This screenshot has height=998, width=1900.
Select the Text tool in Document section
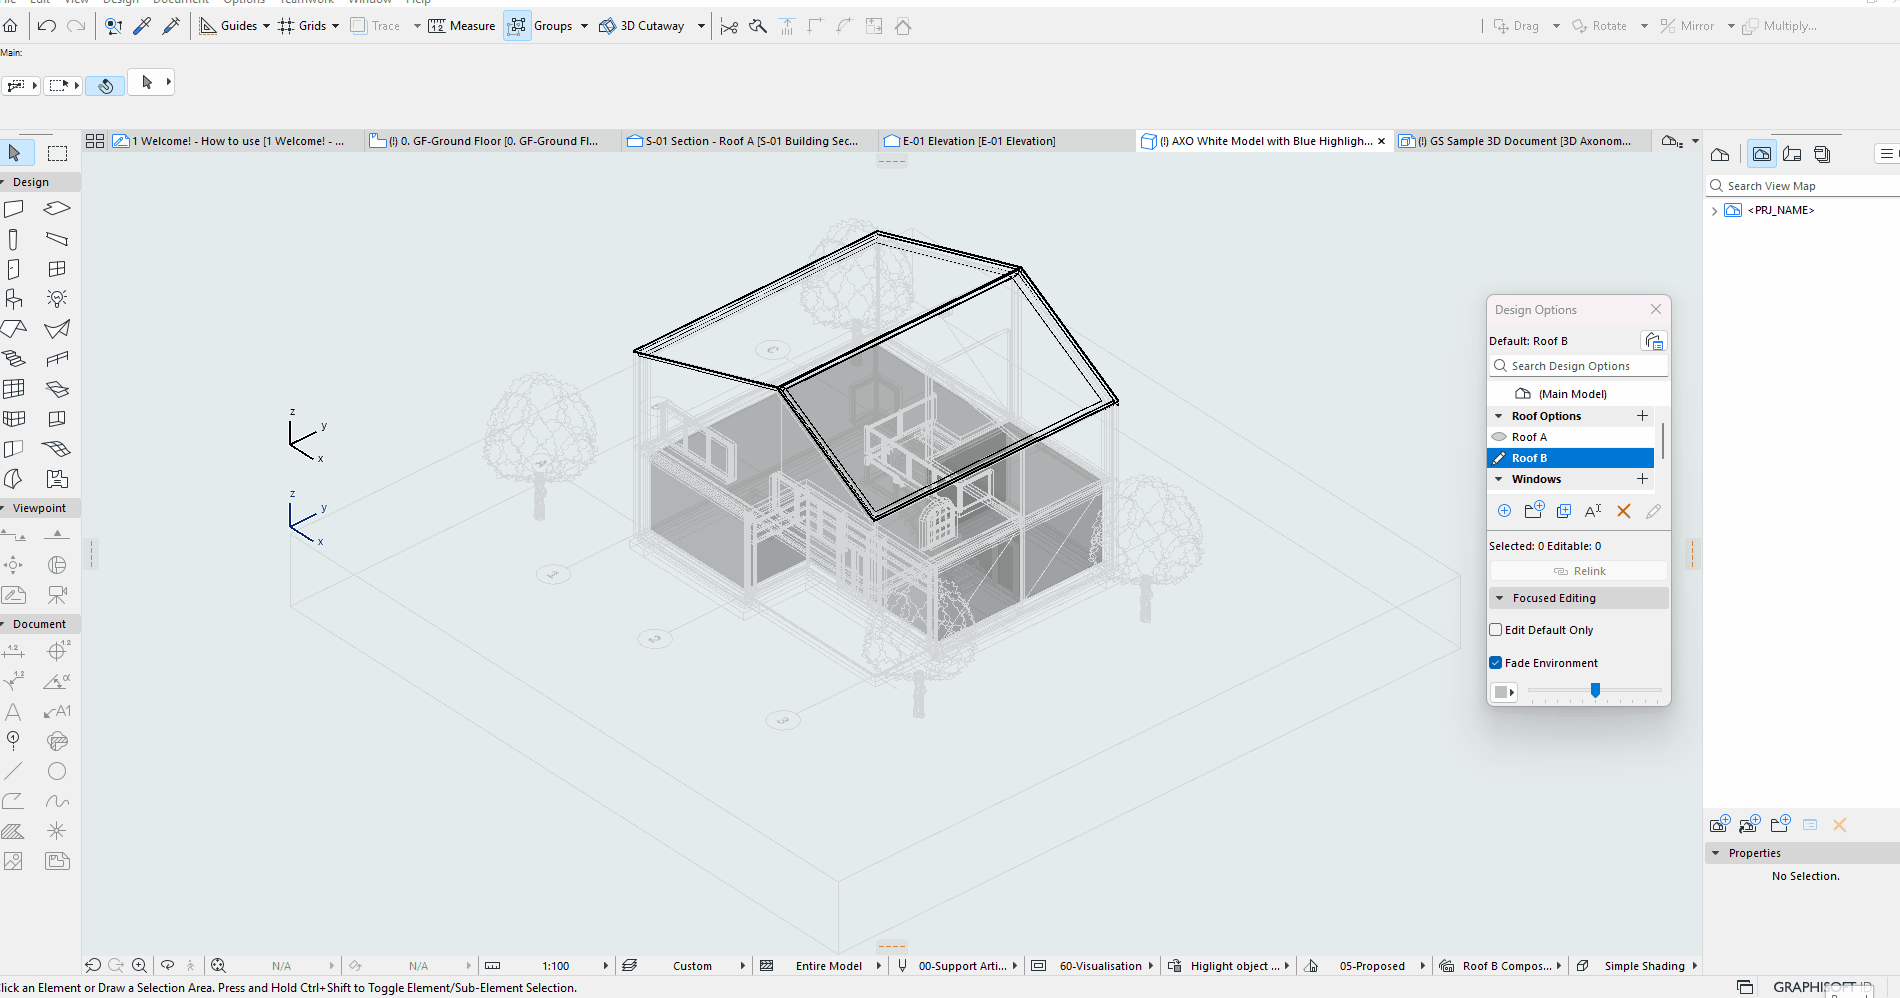14,712
